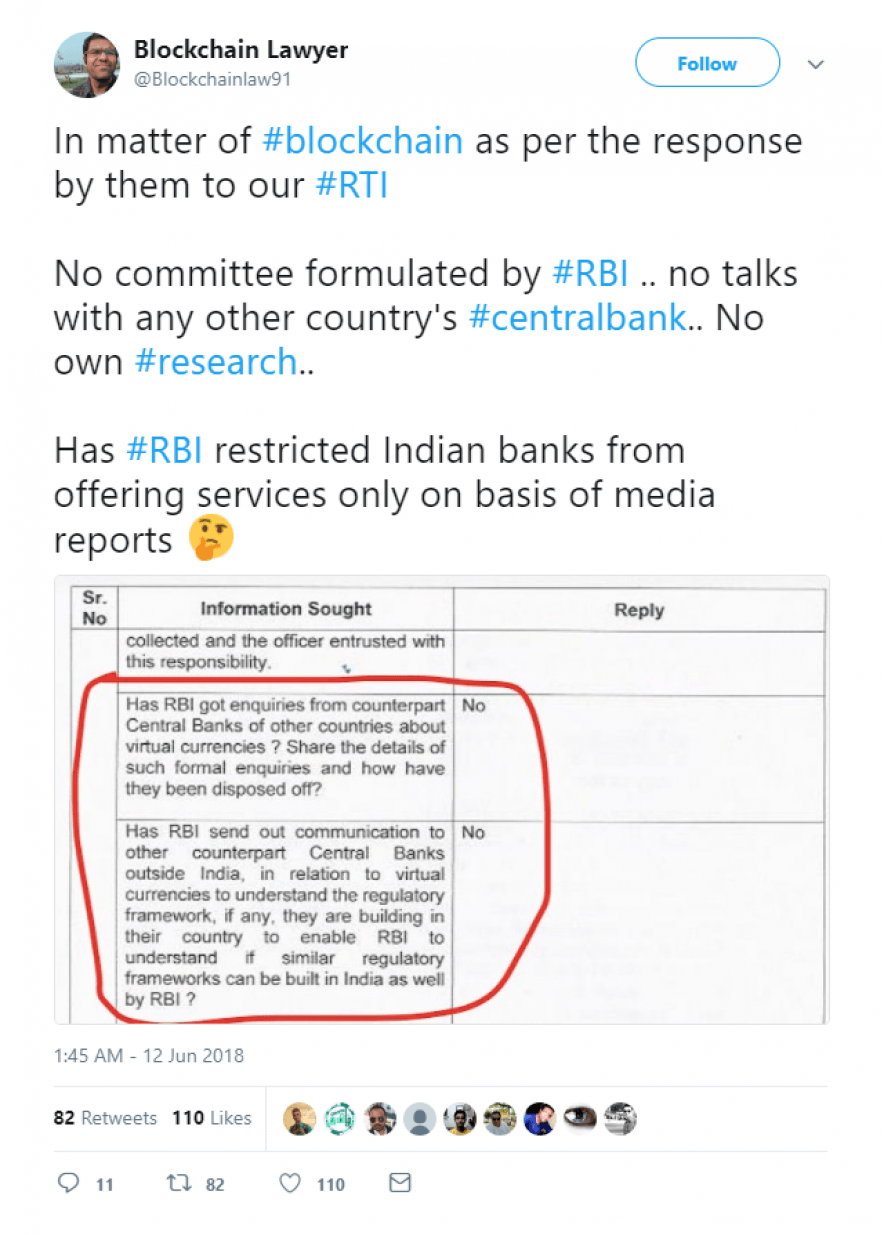Image resolution: width=884 pixels, height=1235 pixels.
Task: View the 110 Likes list
Action: coord(211,1117)
